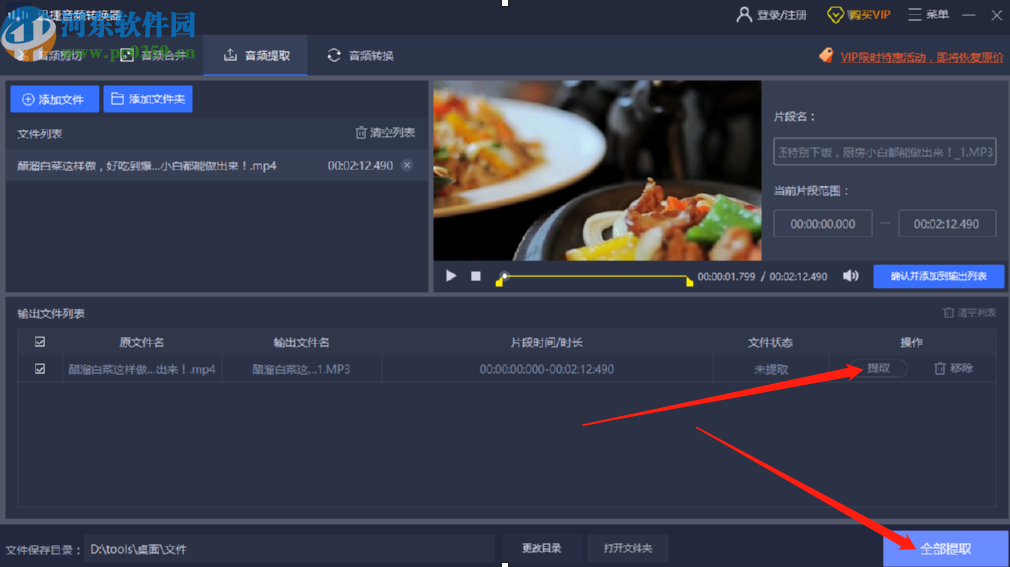Click the 购买VIP button
The image size is (1010, 567).
pos(859,14)
